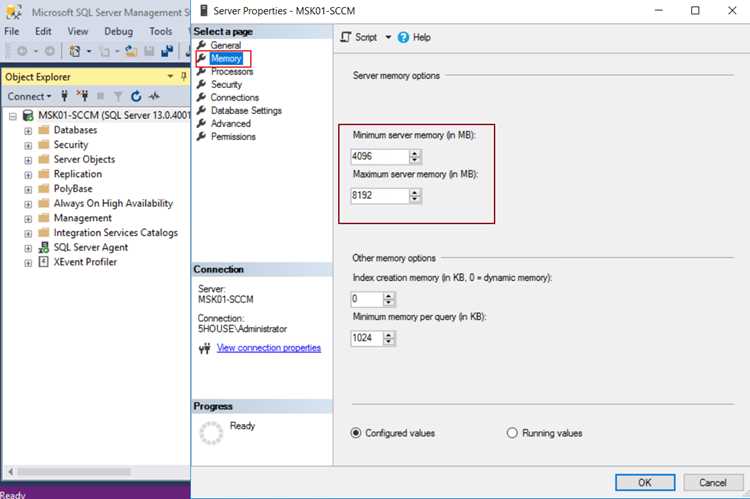Expand the Databases node

pos(28,131)
